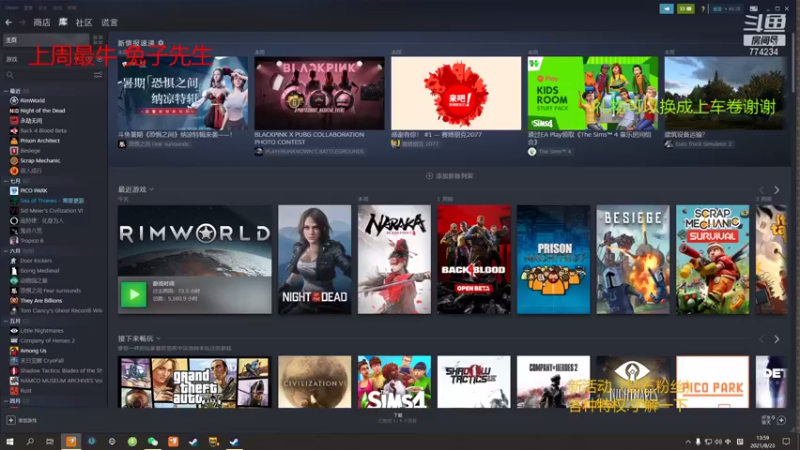Image resolution: width=800 pixels, height=450 pixels.
Task: Open the Prison Architect cover
Action: click(553, 259)
